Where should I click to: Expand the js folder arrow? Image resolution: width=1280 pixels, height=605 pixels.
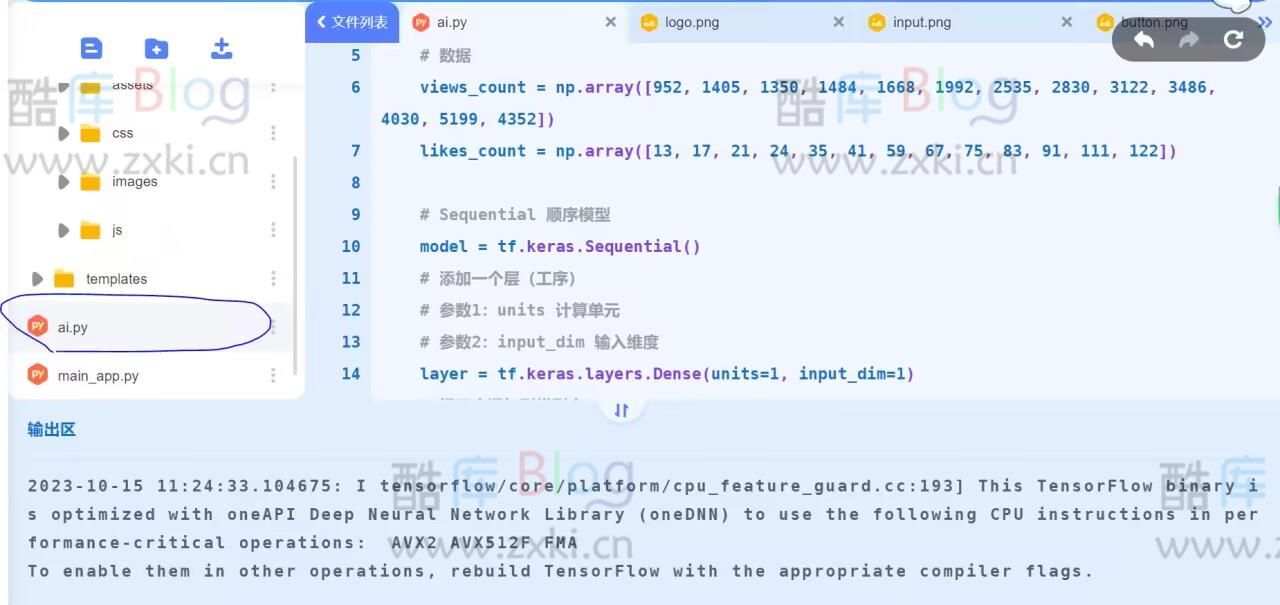[x=63, y=230]
